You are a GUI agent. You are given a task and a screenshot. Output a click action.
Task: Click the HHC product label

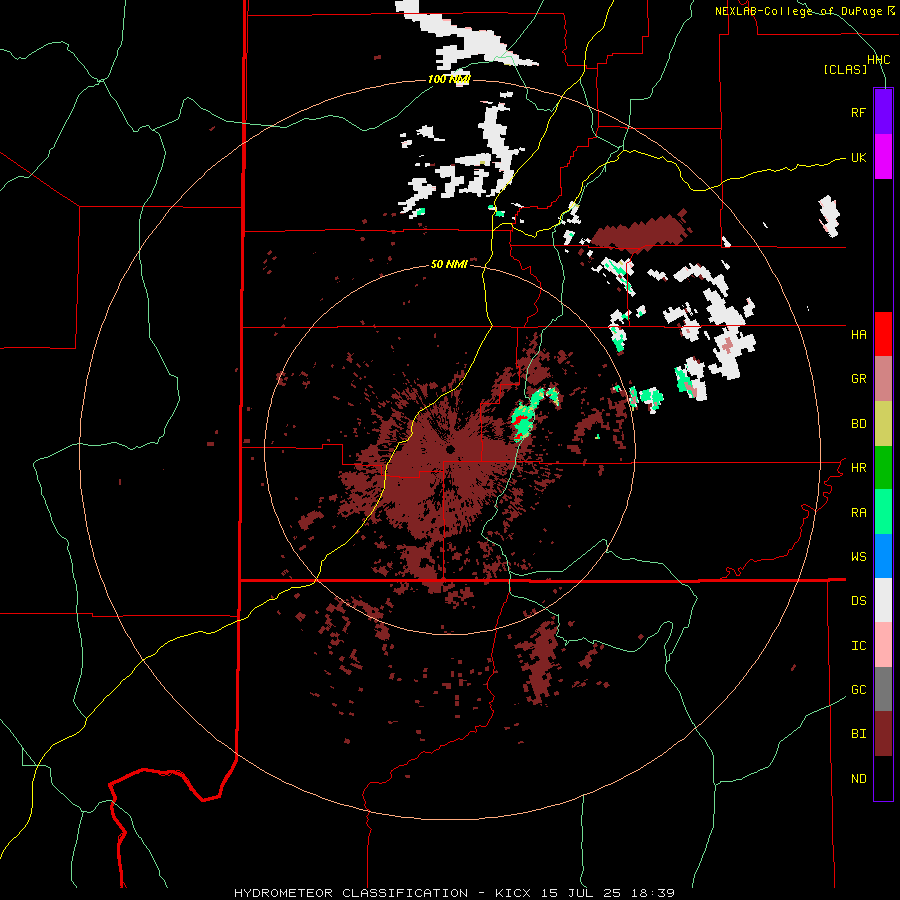tap(879, 60)
